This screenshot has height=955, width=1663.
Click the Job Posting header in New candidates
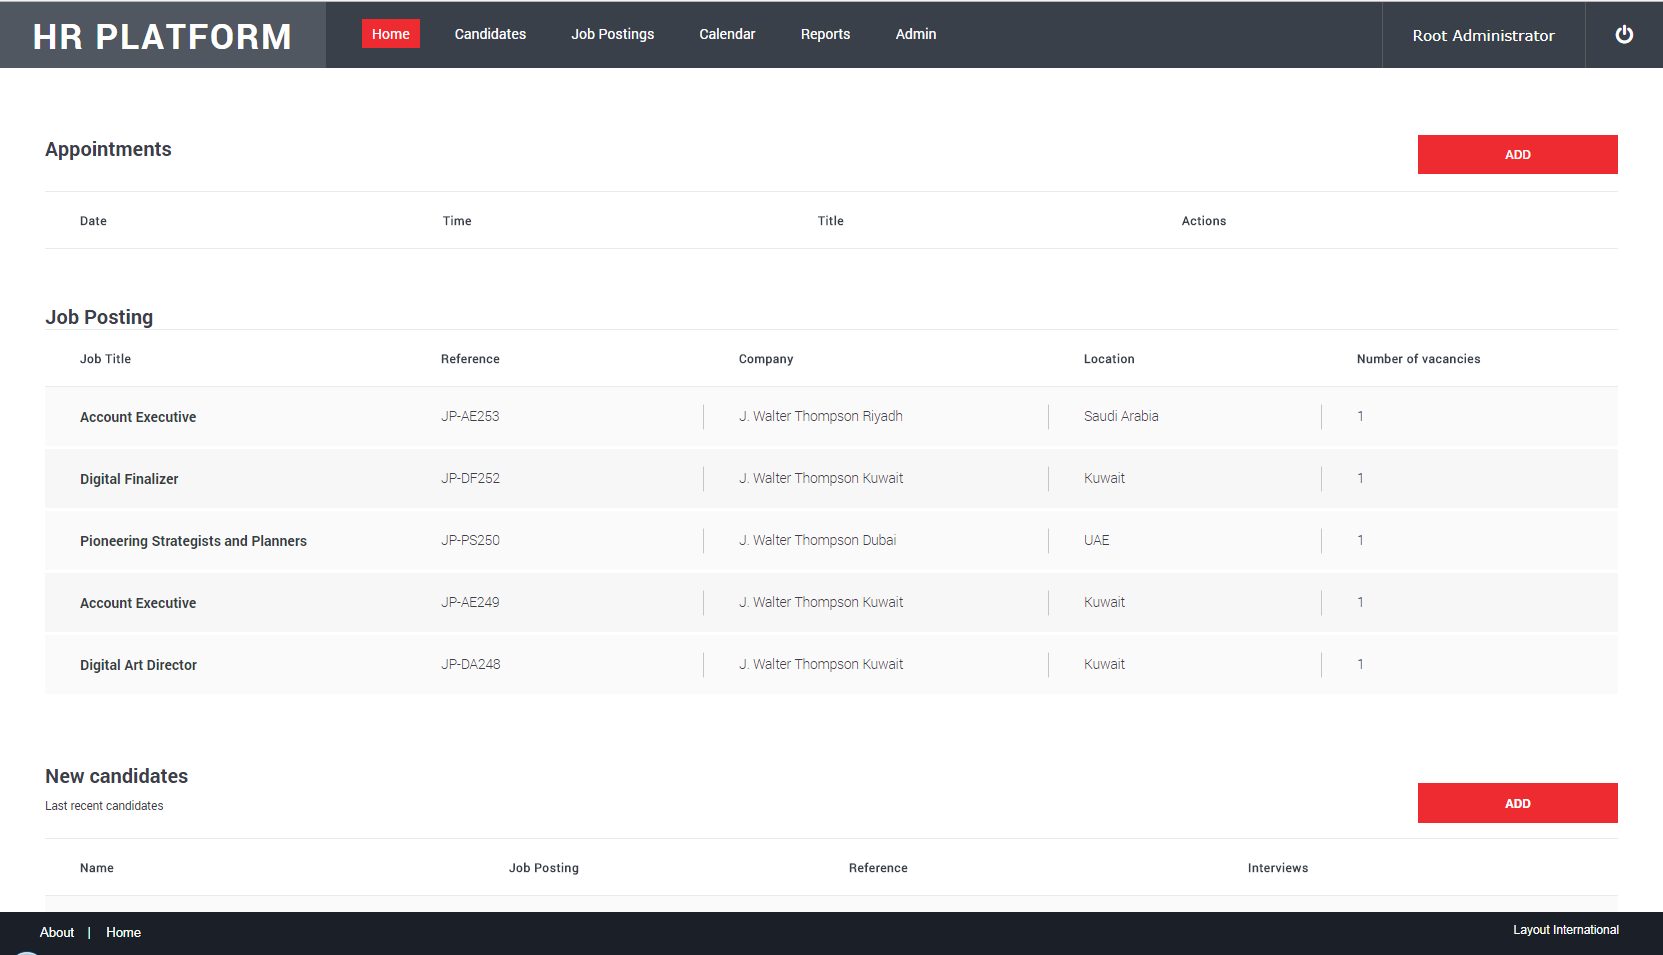pos(544,868)
